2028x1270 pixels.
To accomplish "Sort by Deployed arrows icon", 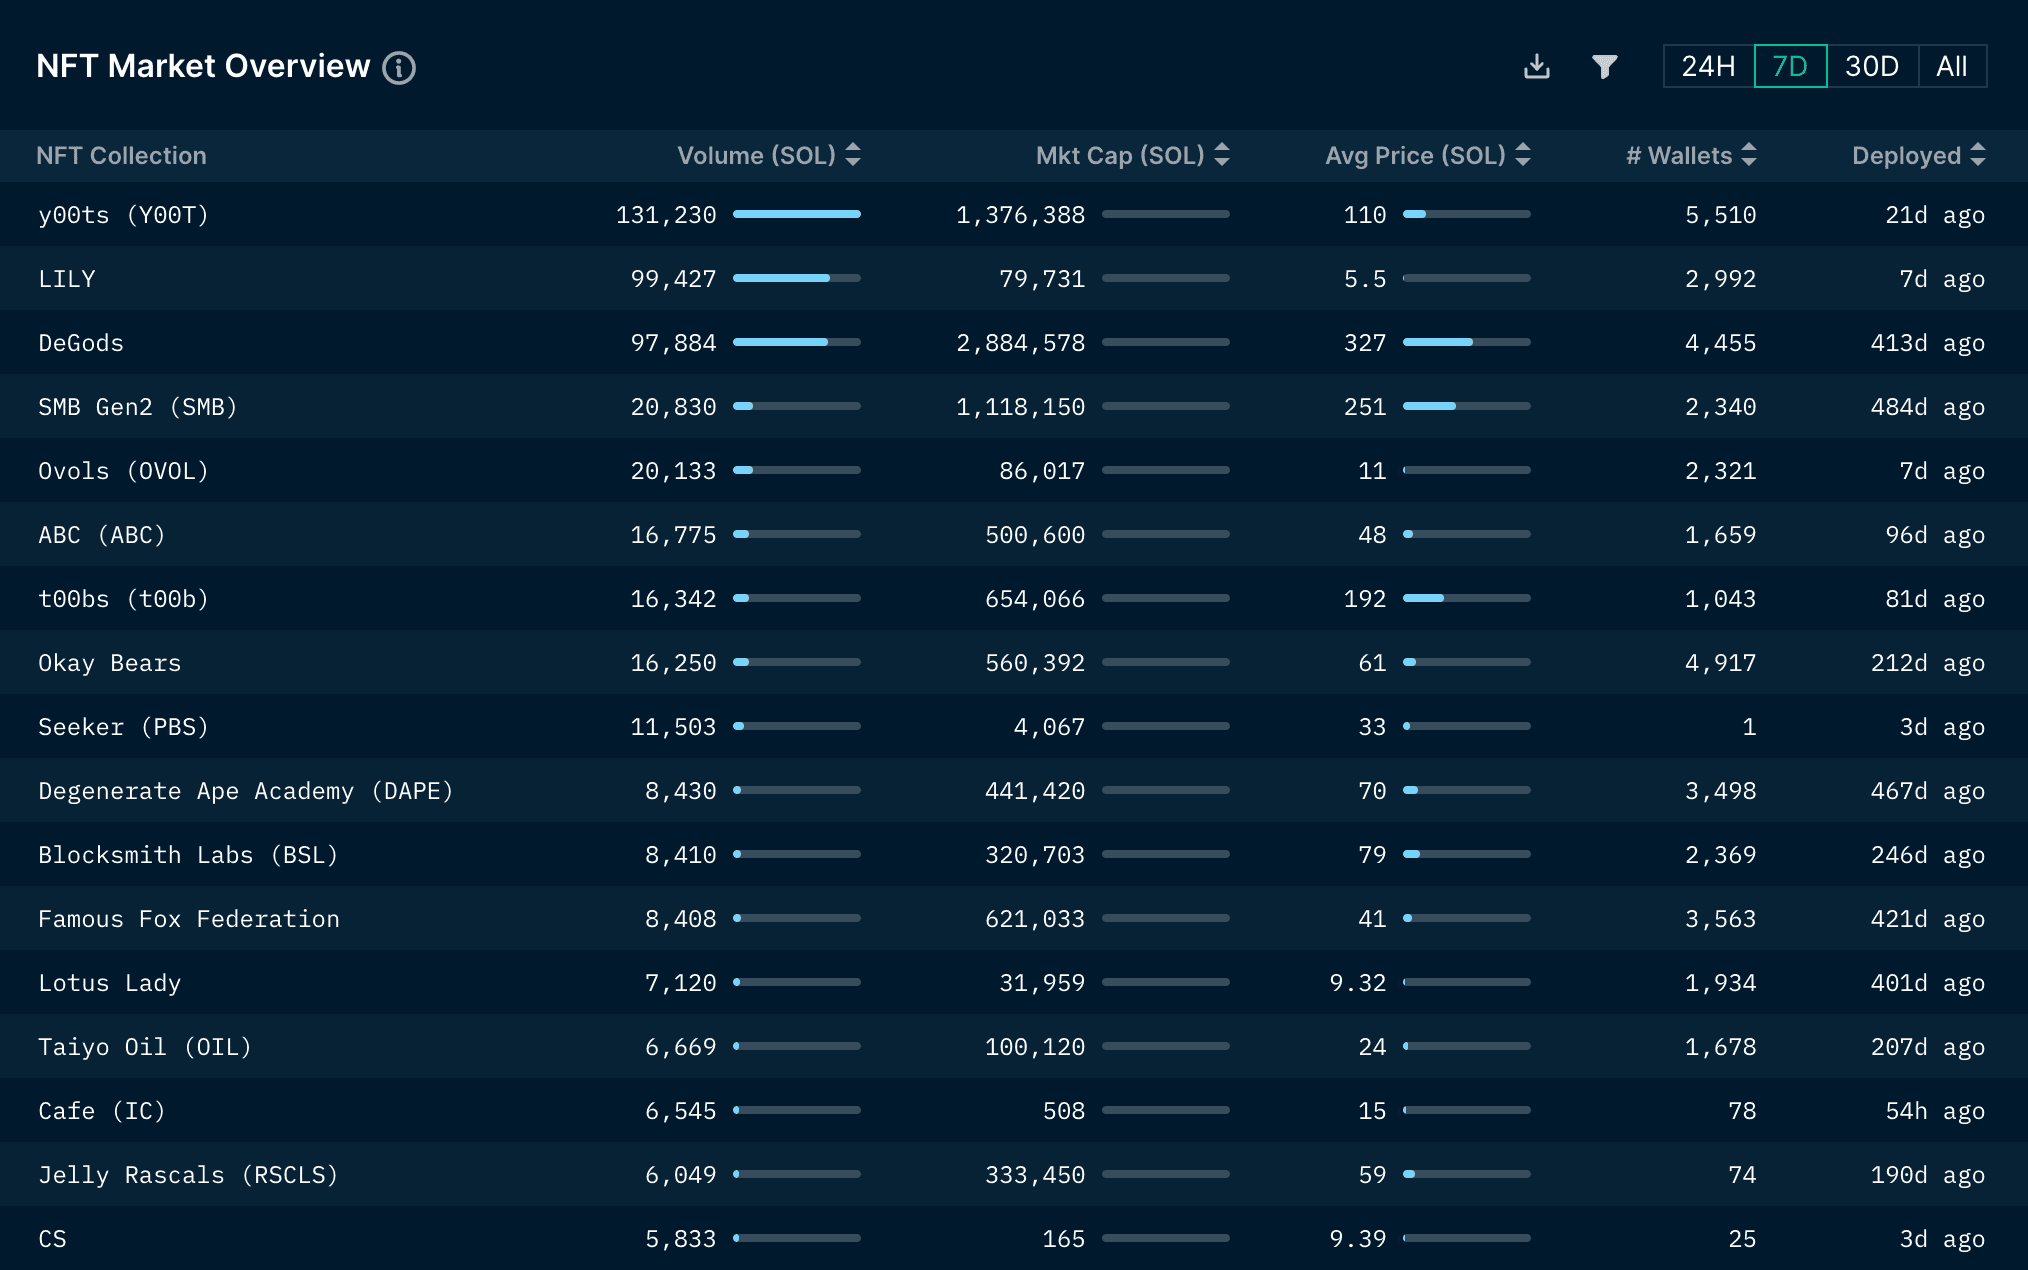I will click(1978, 155).
